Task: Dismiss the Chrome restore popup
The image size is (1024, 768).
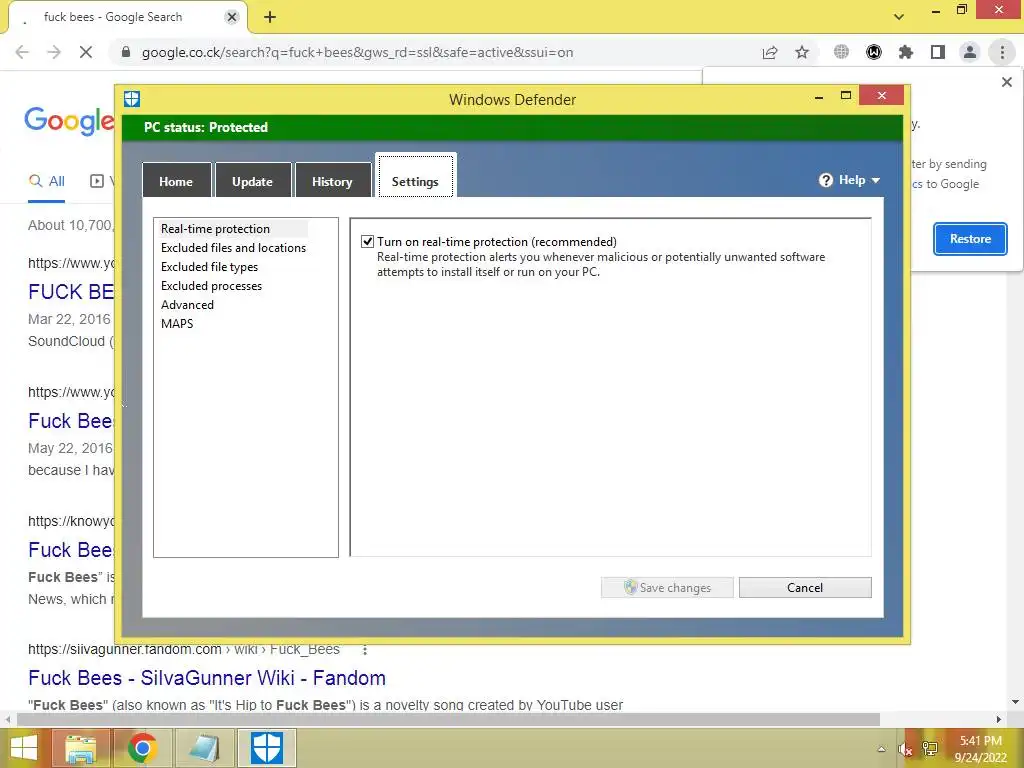Action: 1006,82
